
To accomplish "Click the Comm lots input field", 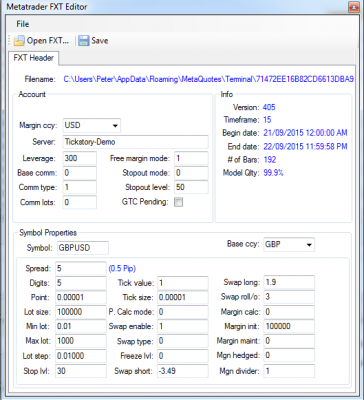I will coord(80,202).
